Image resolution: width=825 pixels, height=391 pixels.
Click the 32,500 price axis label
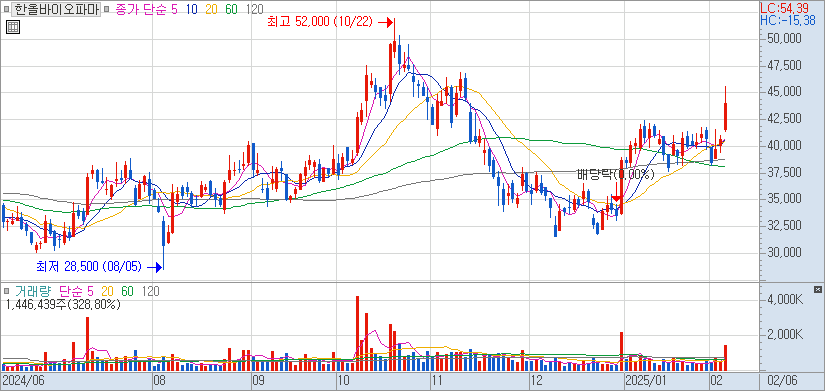click(x=784, y=226)
